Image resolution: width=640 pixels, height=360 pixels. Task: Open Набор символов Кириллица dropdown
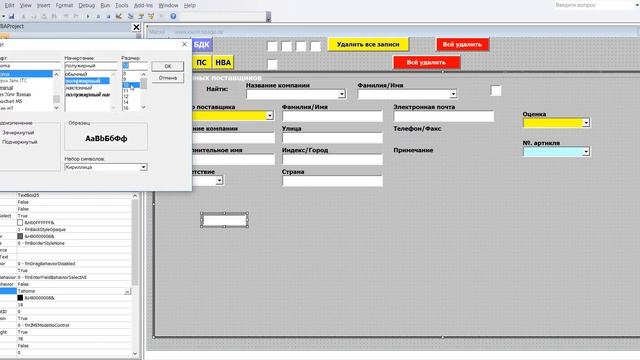143,167
